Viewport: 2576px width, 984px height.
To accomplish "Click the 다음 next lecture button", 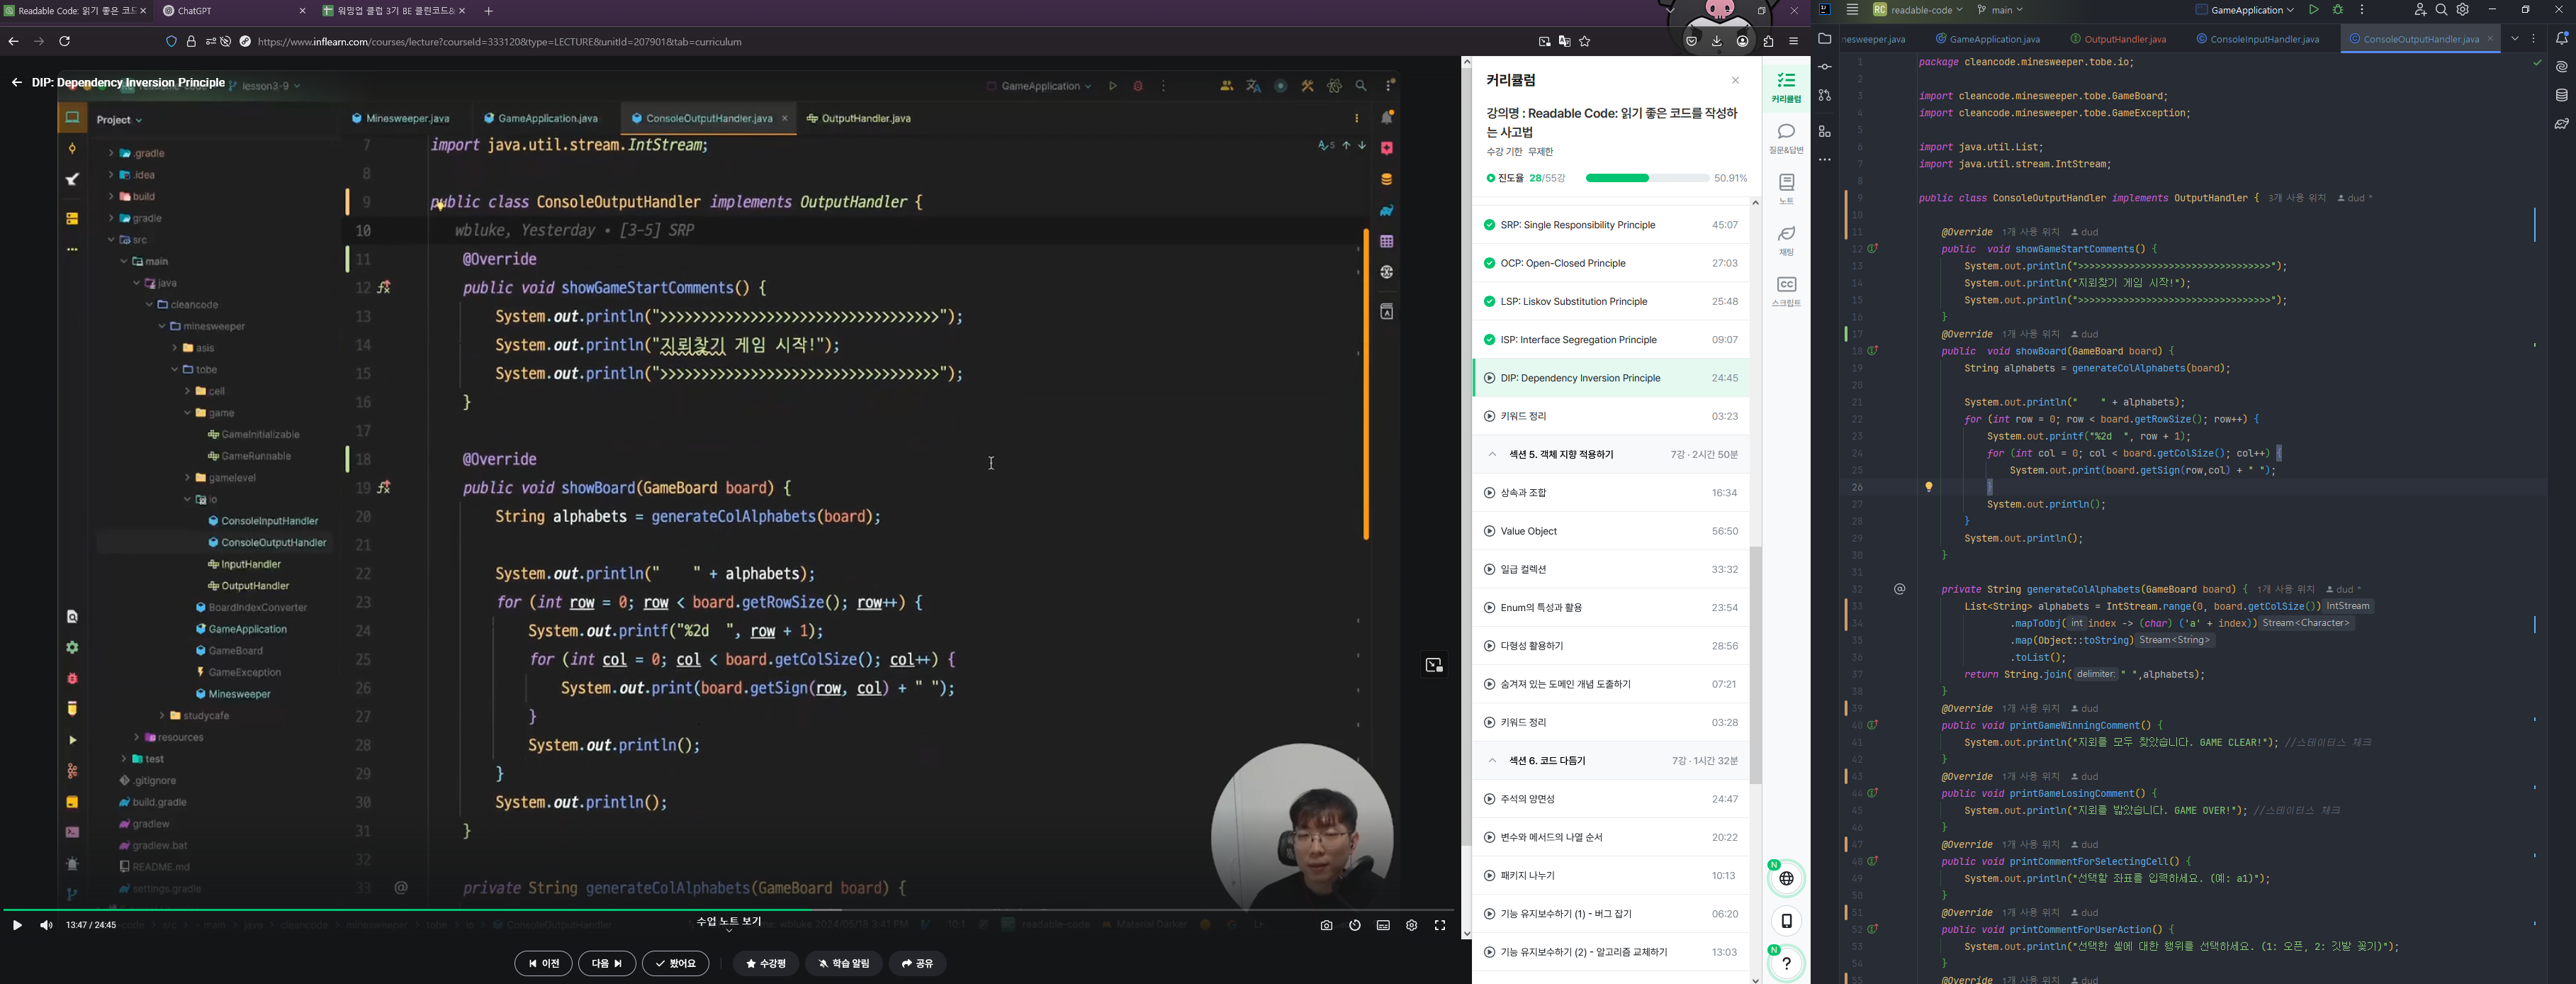I will pos(607,963).
